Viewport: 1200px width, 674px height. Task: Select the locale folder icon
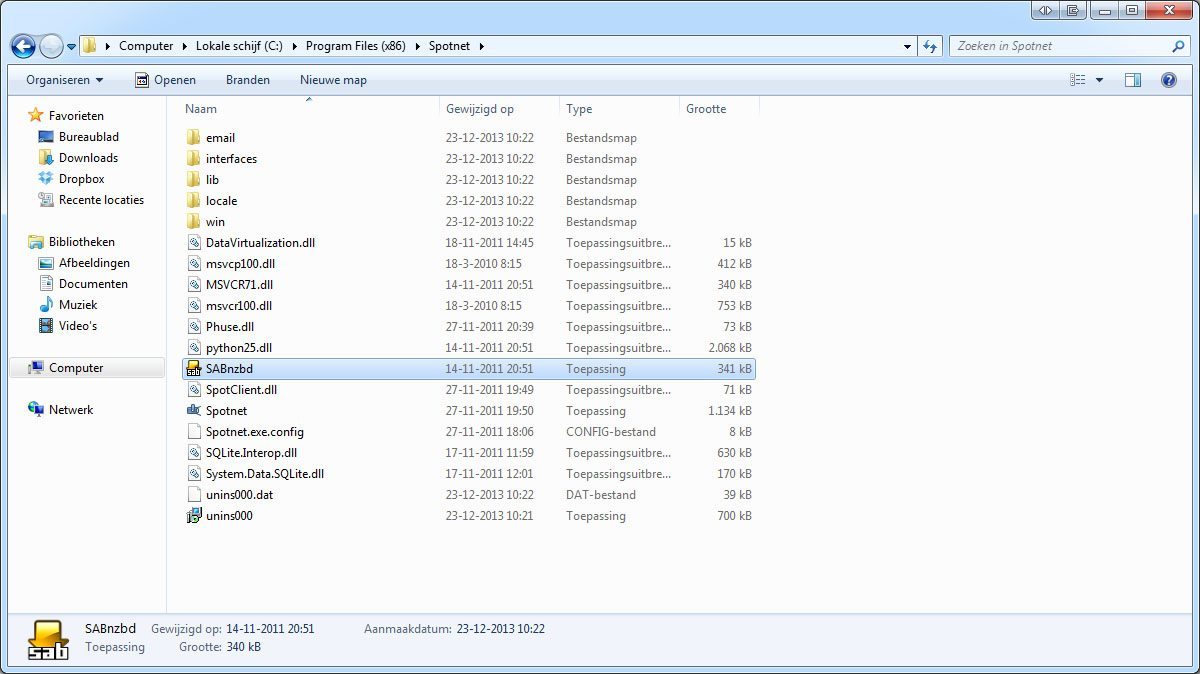194,201
